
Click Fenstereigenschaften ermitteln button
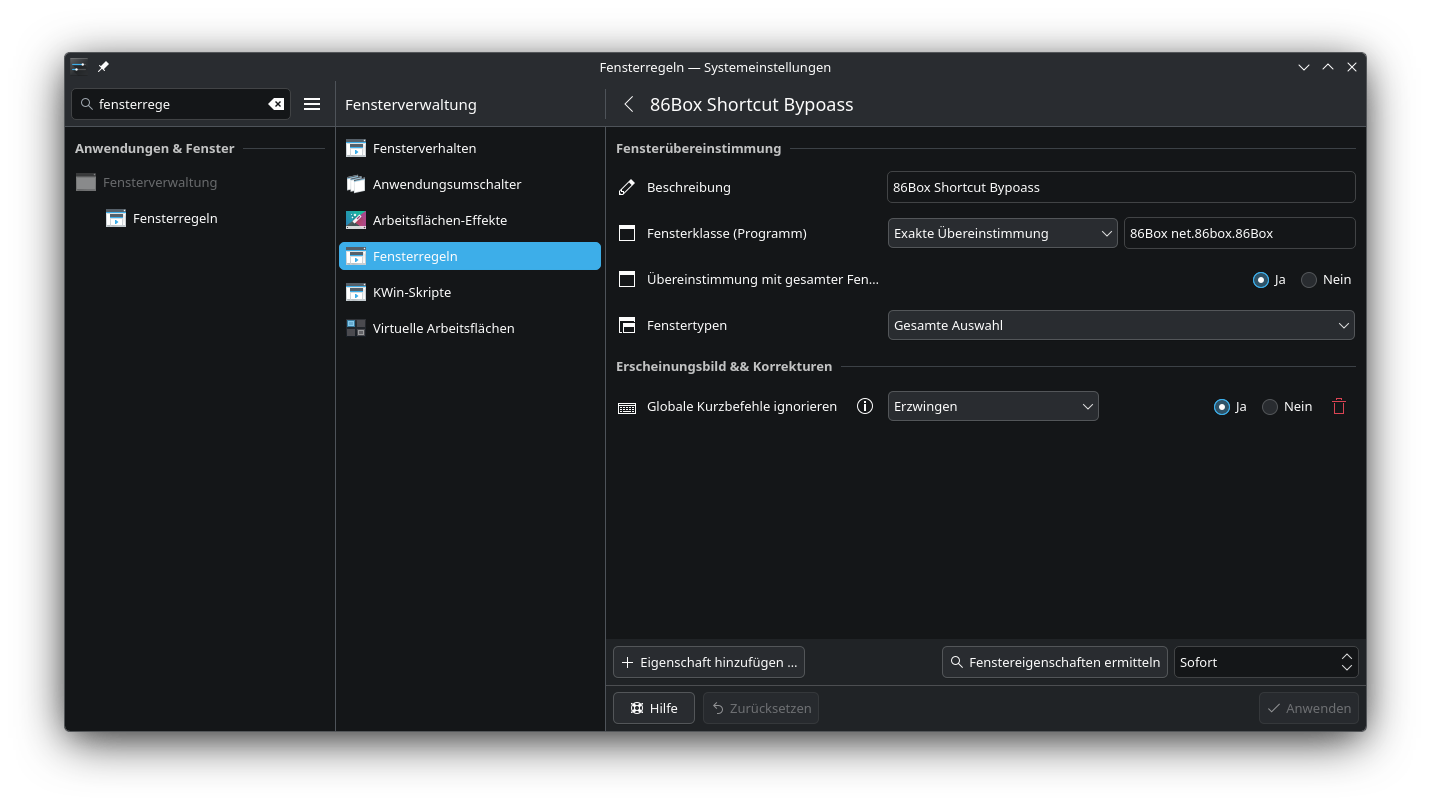tap(1055, 662)
